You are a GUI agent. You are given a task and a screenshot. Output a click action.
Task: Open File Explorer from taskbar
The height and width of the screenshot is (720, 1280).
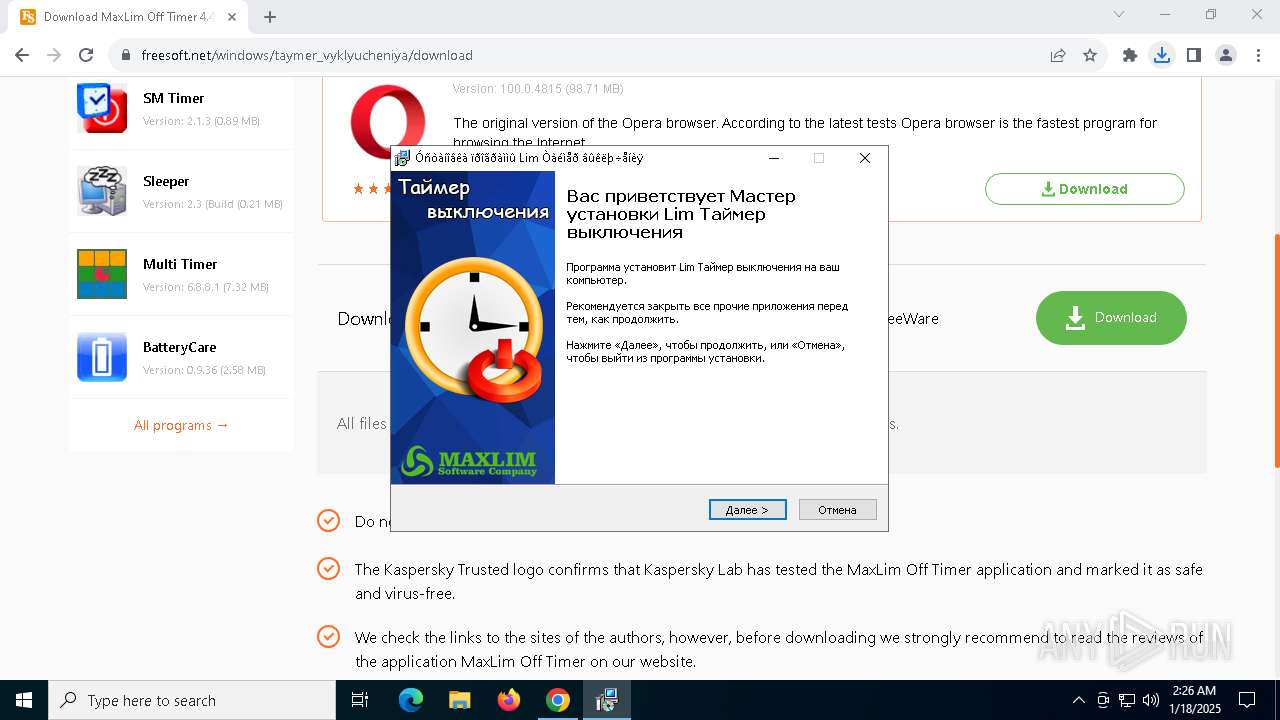point(459,700)
